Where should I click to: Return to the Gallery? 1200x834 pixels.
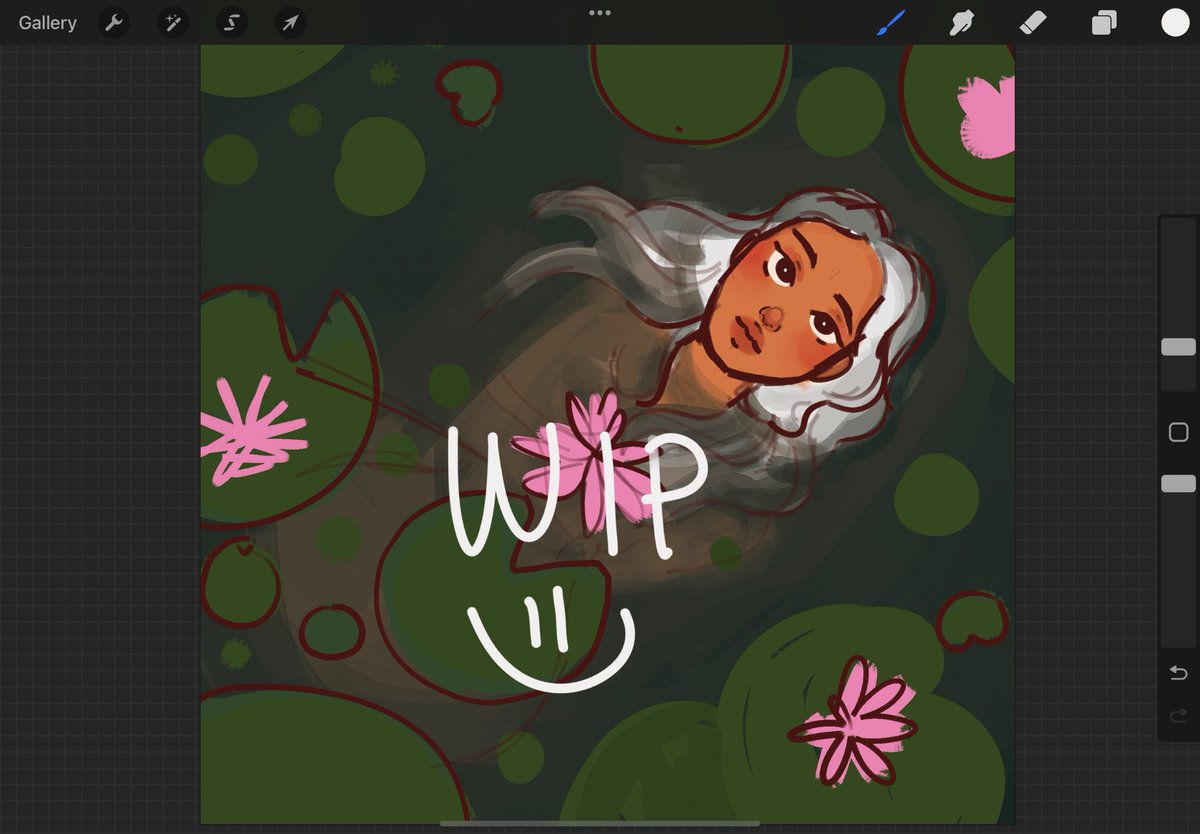(x=46, y=22)
